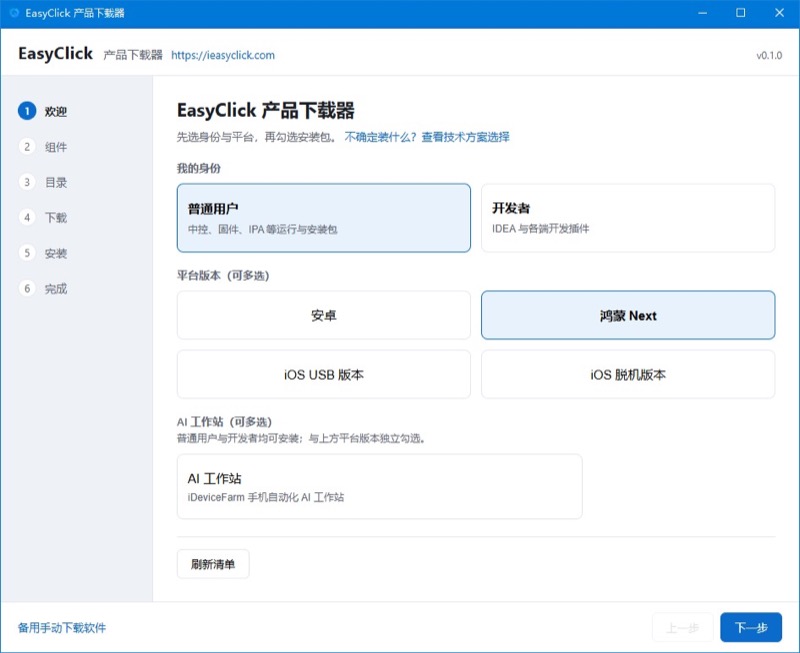Click the 刷新清单 button
Screen dimensions: 800x653
(x=213, y=564)
